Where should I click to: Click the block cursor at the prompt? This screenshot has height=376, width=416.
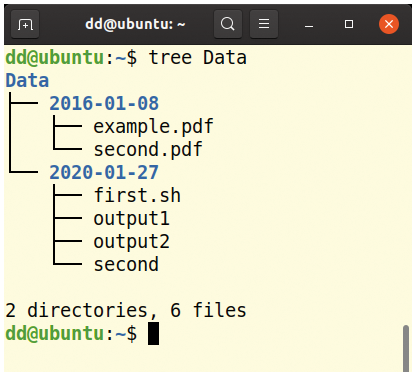tap(153, 334)
